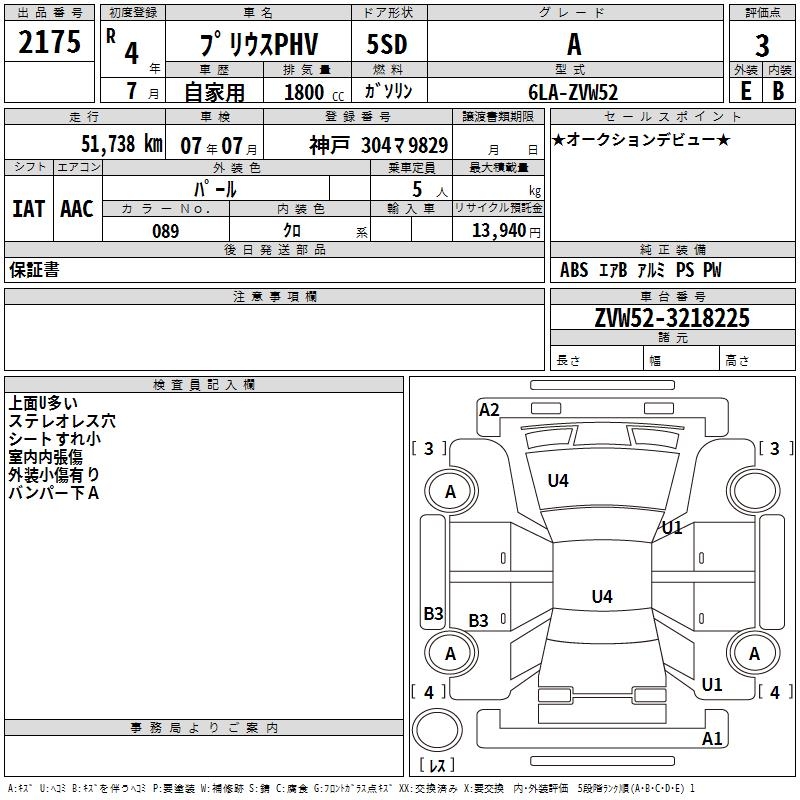Click the color number 089 cell
The height and width of the screenshot is (800, 800).
(166, 231)
